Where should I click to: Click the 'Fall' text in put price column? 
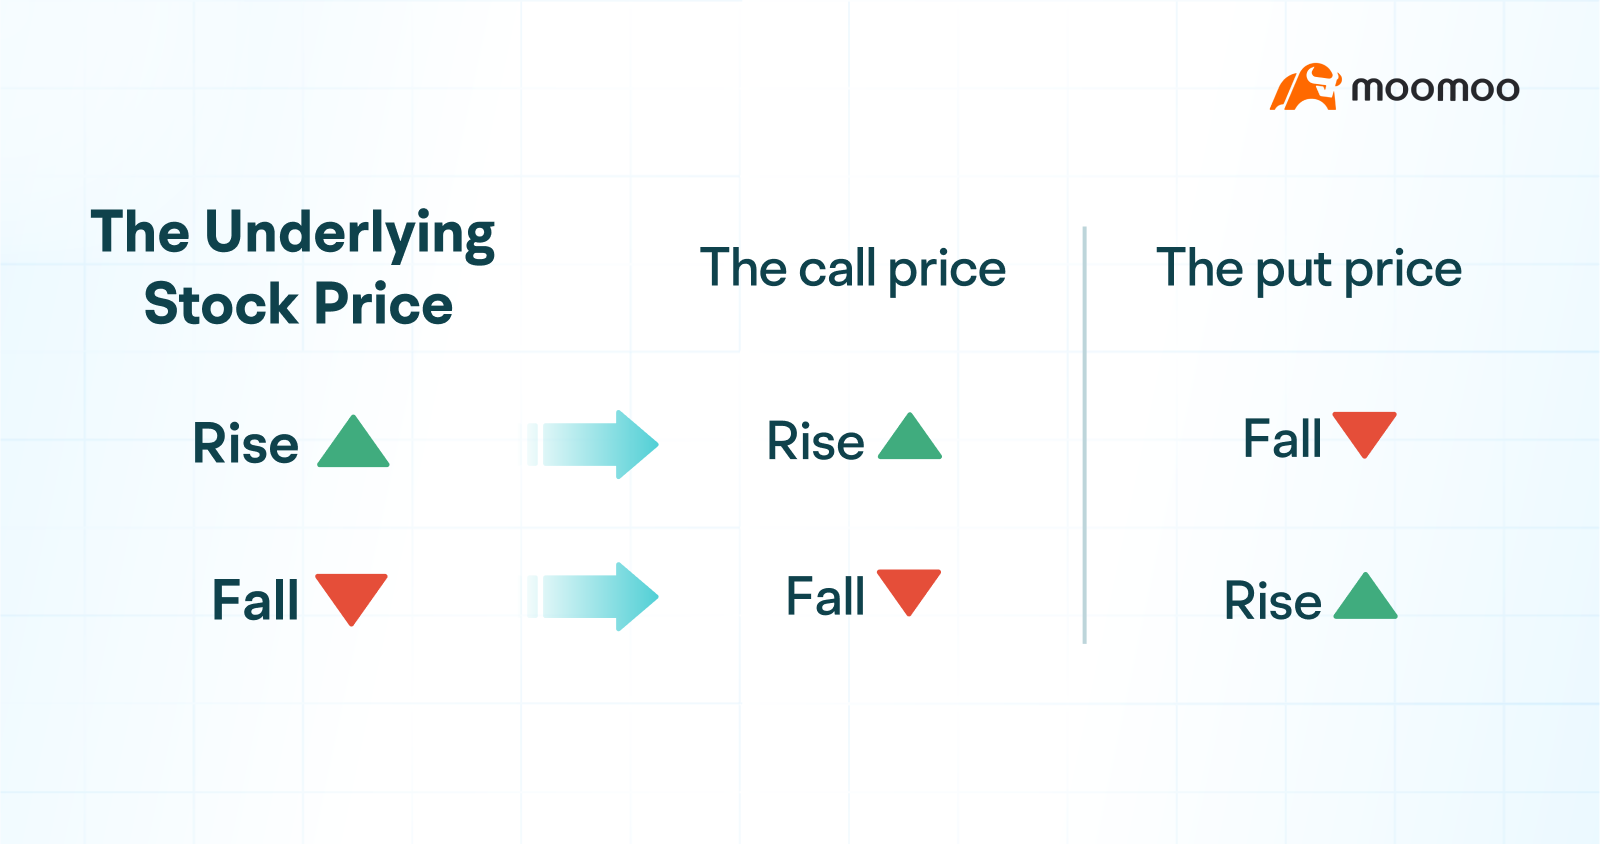coord(1282,438)
